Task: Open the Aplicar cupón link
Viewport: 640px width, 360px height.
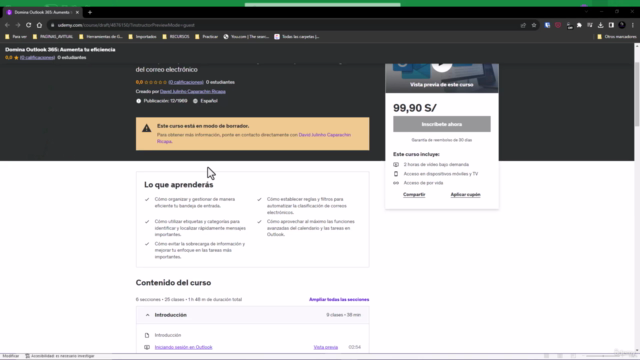Action: (x=465, y=195)
